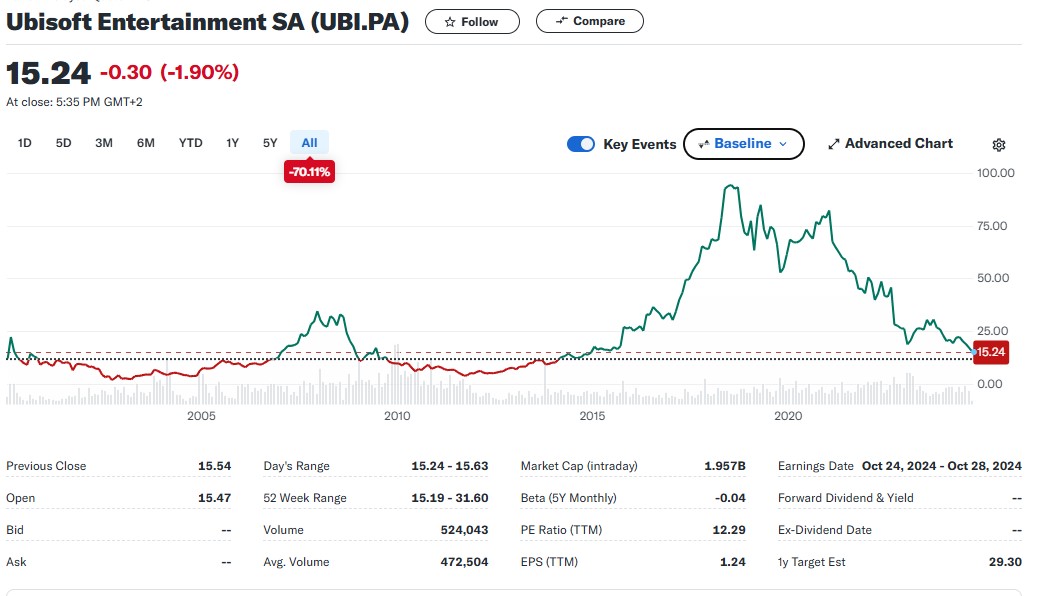Click the red -70.11% performance badge

click(x=309, y=172)
